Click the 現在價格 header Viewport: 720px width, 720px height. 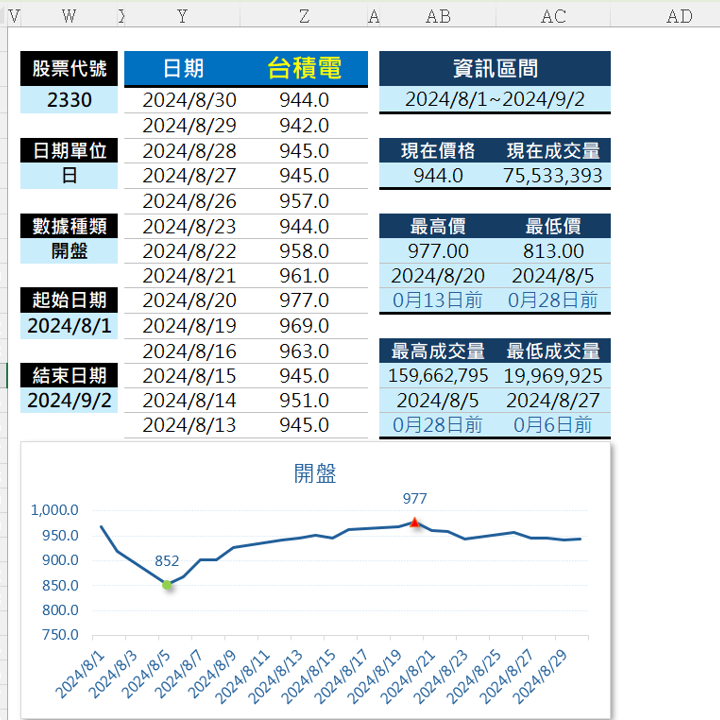(x=438, y=151)
